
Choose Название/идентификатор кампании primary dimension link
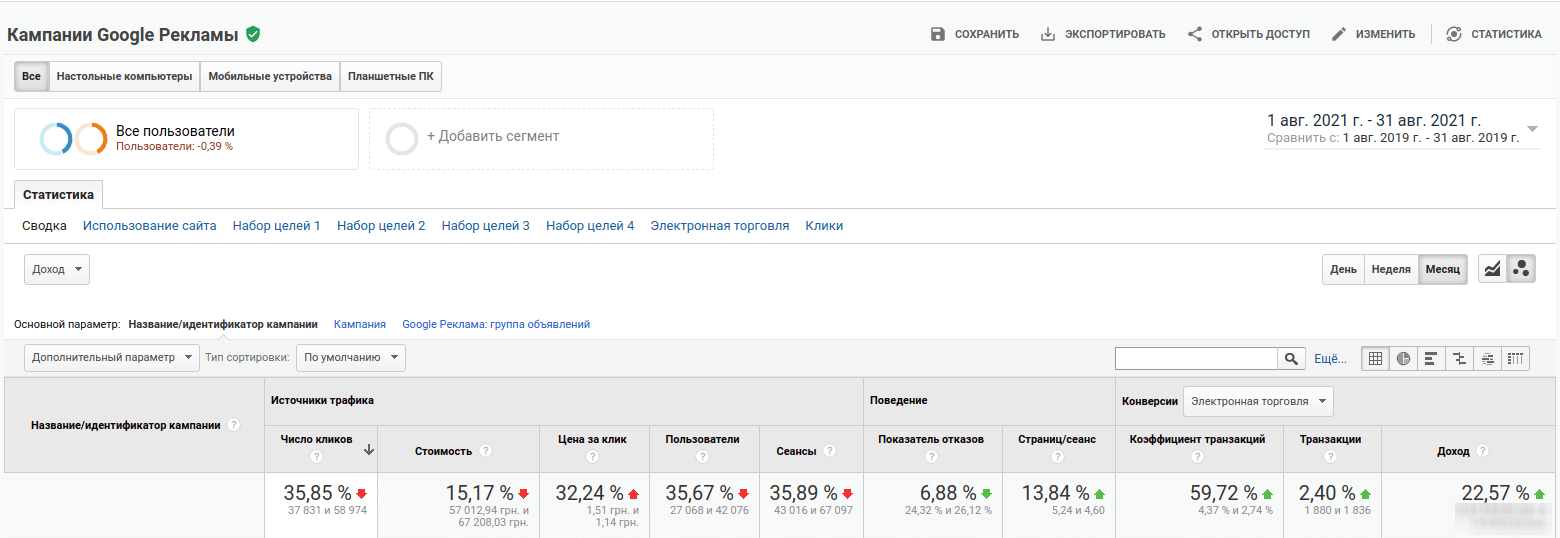223,324
